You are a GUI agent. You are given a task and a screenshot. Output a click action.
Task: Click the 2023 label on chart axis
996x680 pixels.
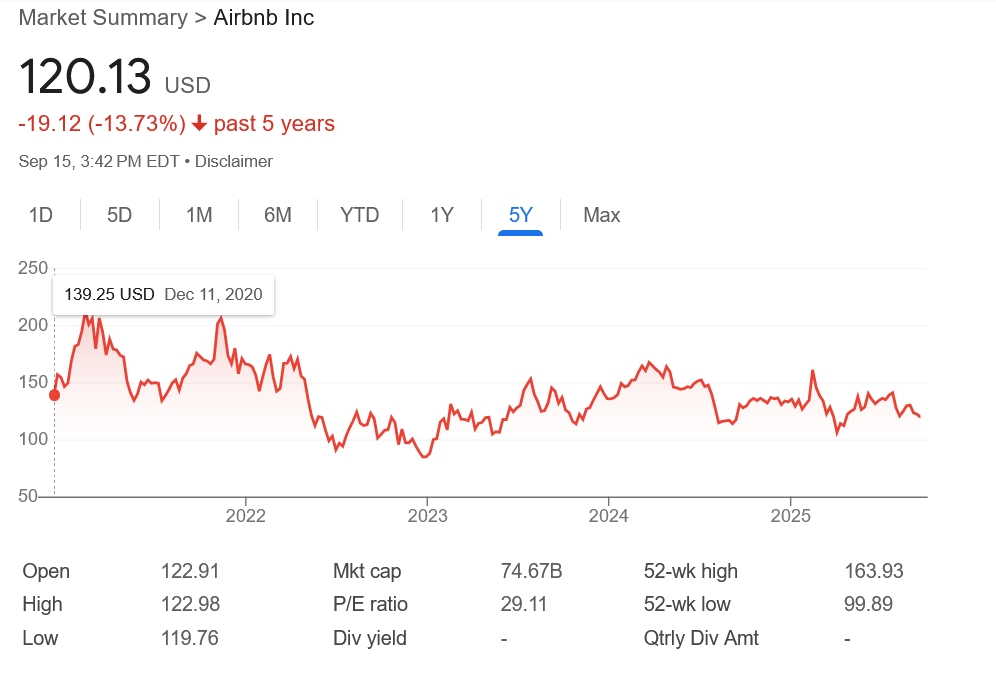(x=427, y=516)
